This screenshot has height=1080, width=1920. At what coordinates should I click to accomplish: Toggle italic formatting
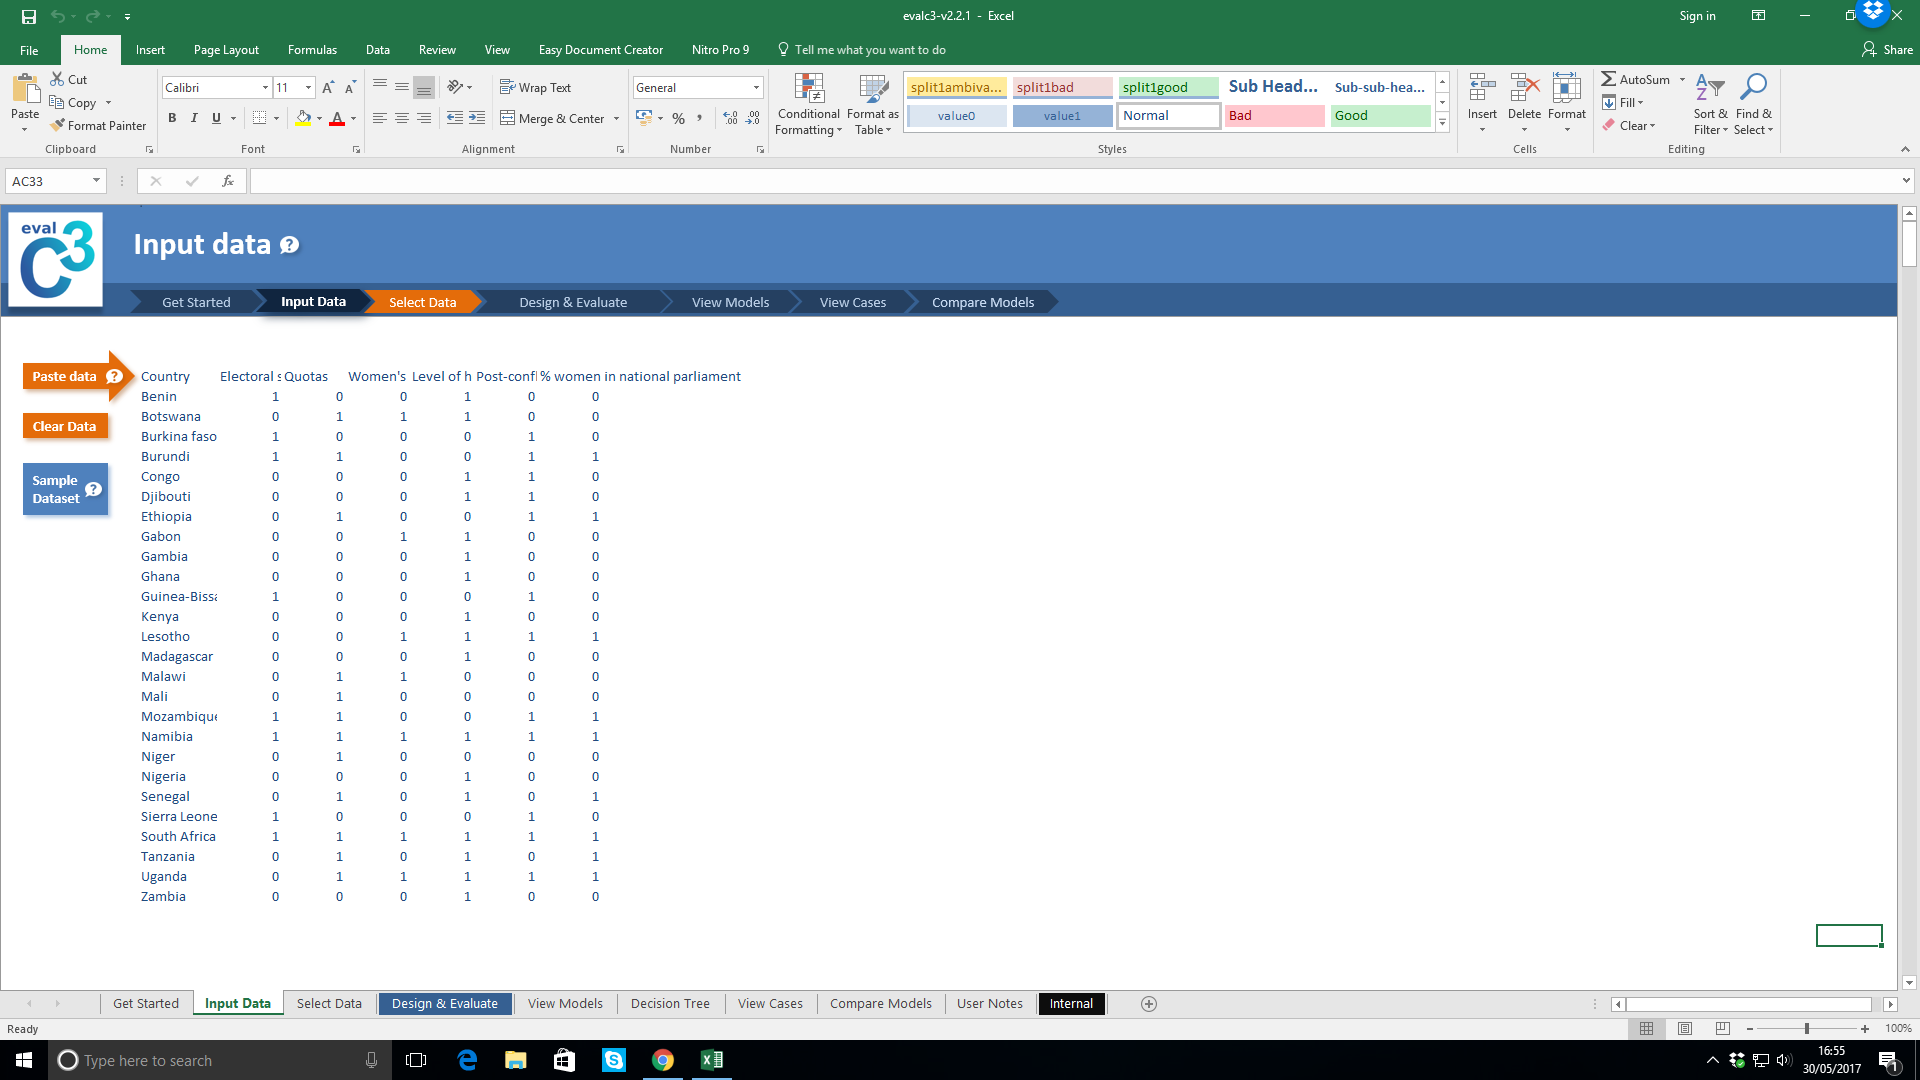pos(194,118)
